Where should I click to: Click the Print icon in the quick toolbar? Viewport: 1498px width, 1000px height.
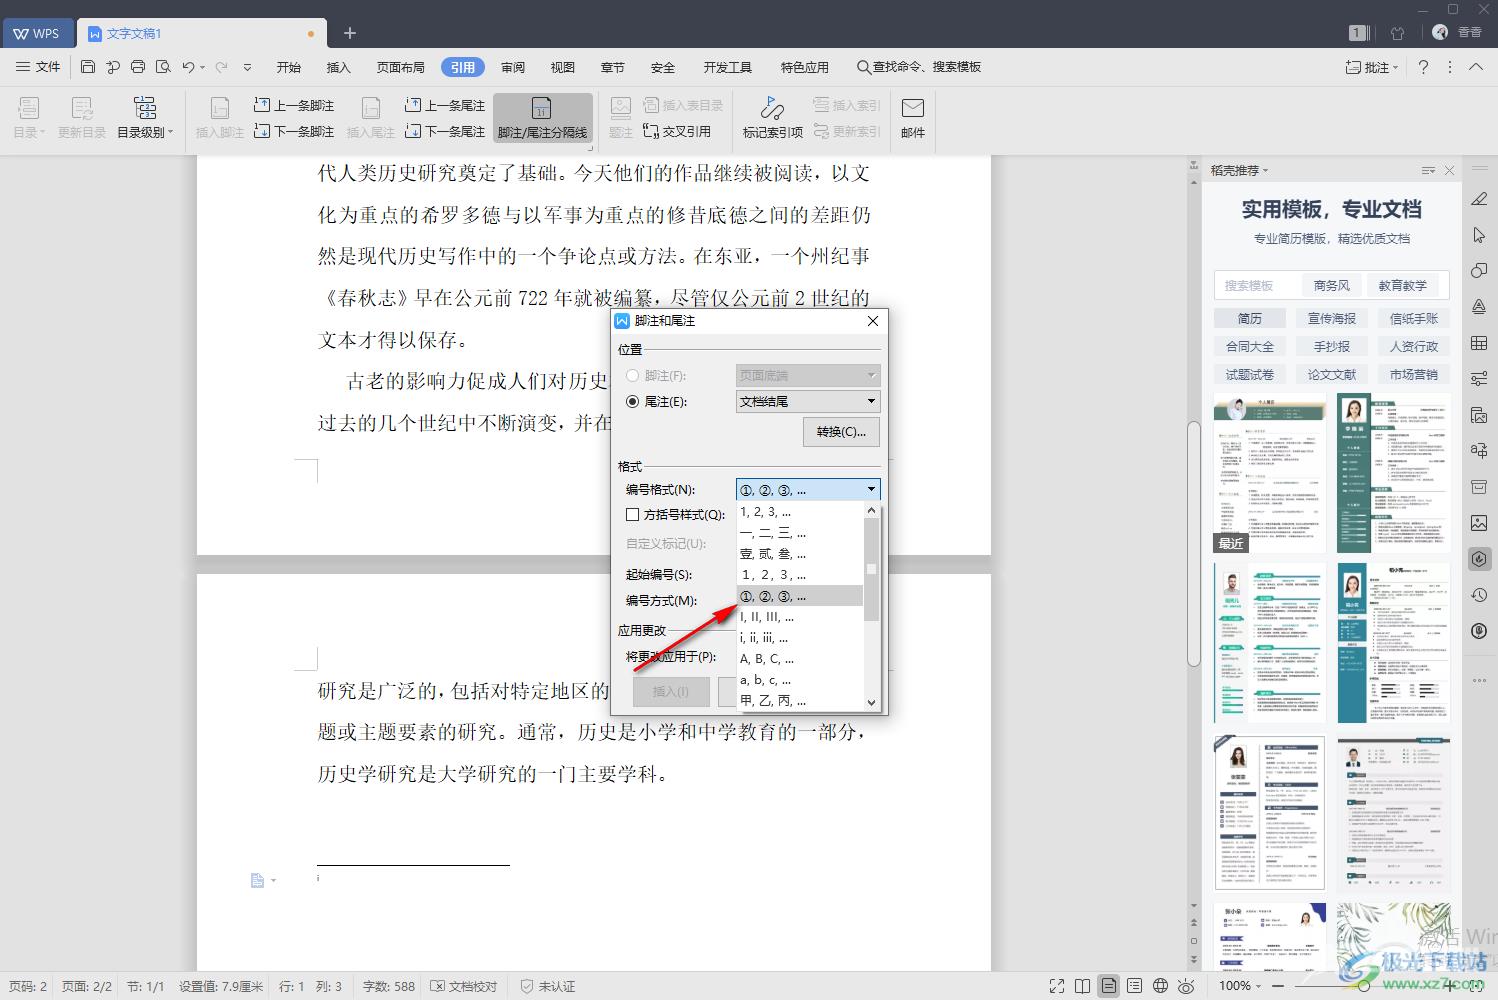[x=138, y=67]
